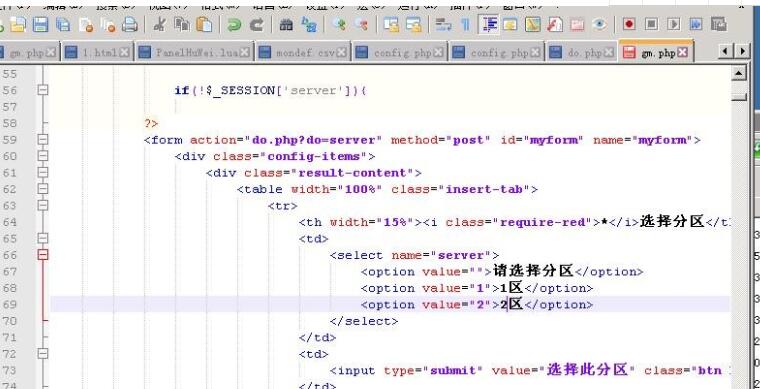Screen dimensions: 760x389
Task: Click the tab bar right scroll arrow
Action: tap(743, 51)
